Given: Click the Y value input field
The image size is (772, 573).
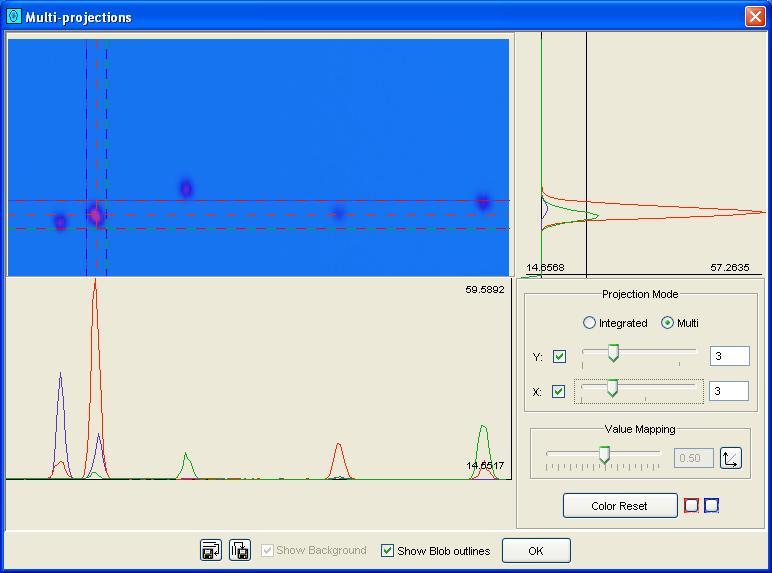Looking at the screenshot, I should [728, 357].
